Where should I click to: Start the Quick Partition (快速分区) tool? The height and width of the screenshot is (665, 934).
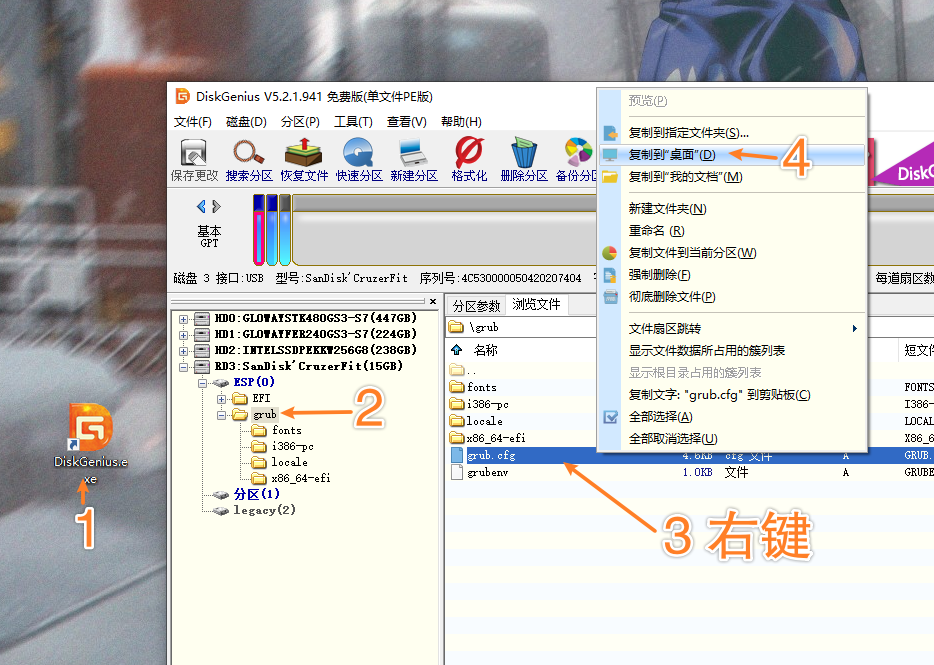click(x=359, y=159)
